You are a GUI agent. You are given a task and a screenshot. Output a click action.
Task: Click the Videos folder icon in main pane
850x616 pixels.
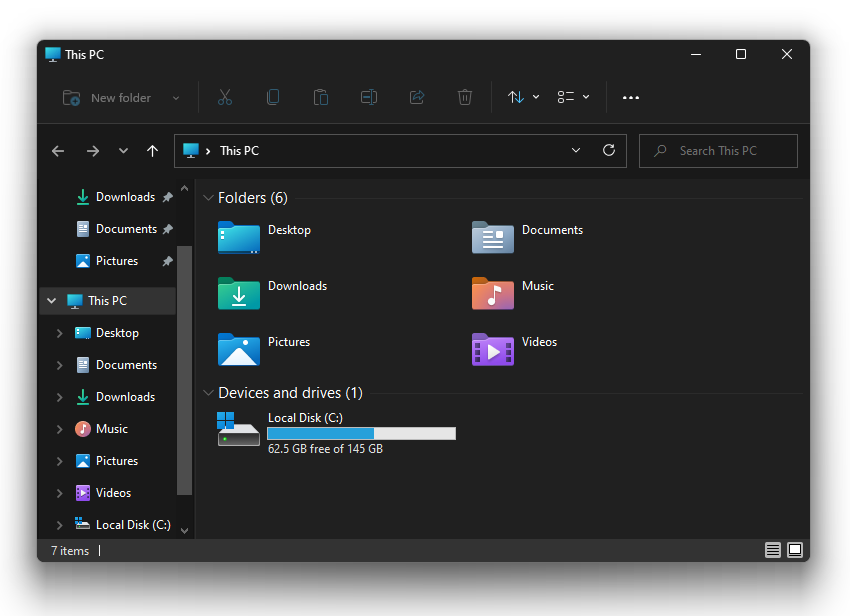pyautogui.click(x=493, y=349)
